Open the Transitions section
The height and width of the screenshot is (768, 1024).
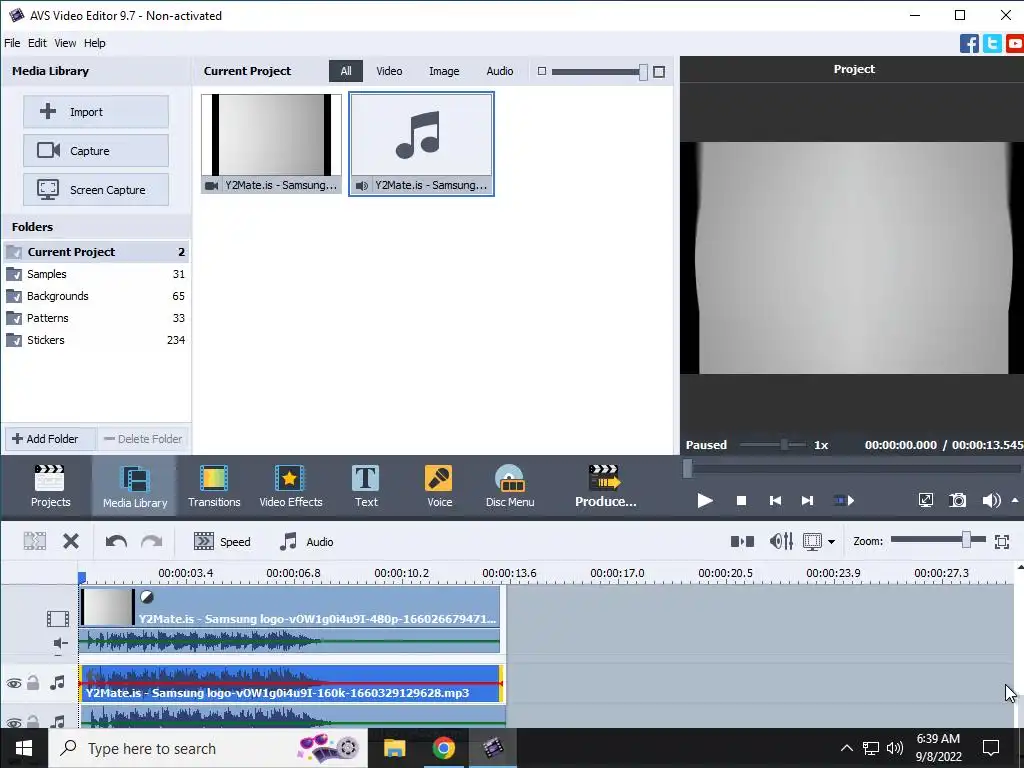tap(214, 486)
